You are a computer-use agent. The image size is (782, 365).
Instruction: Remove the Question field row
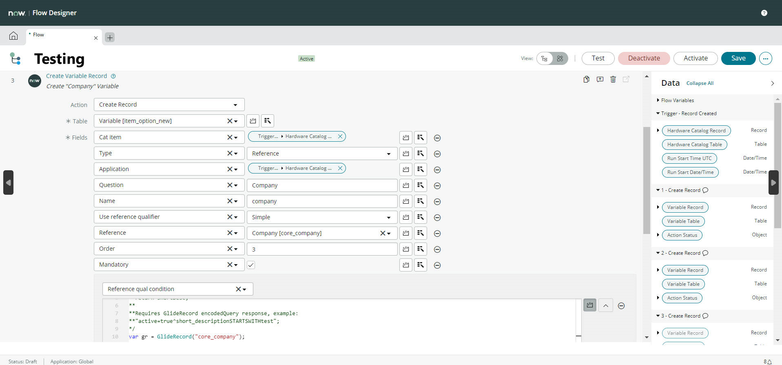[437, 185]
